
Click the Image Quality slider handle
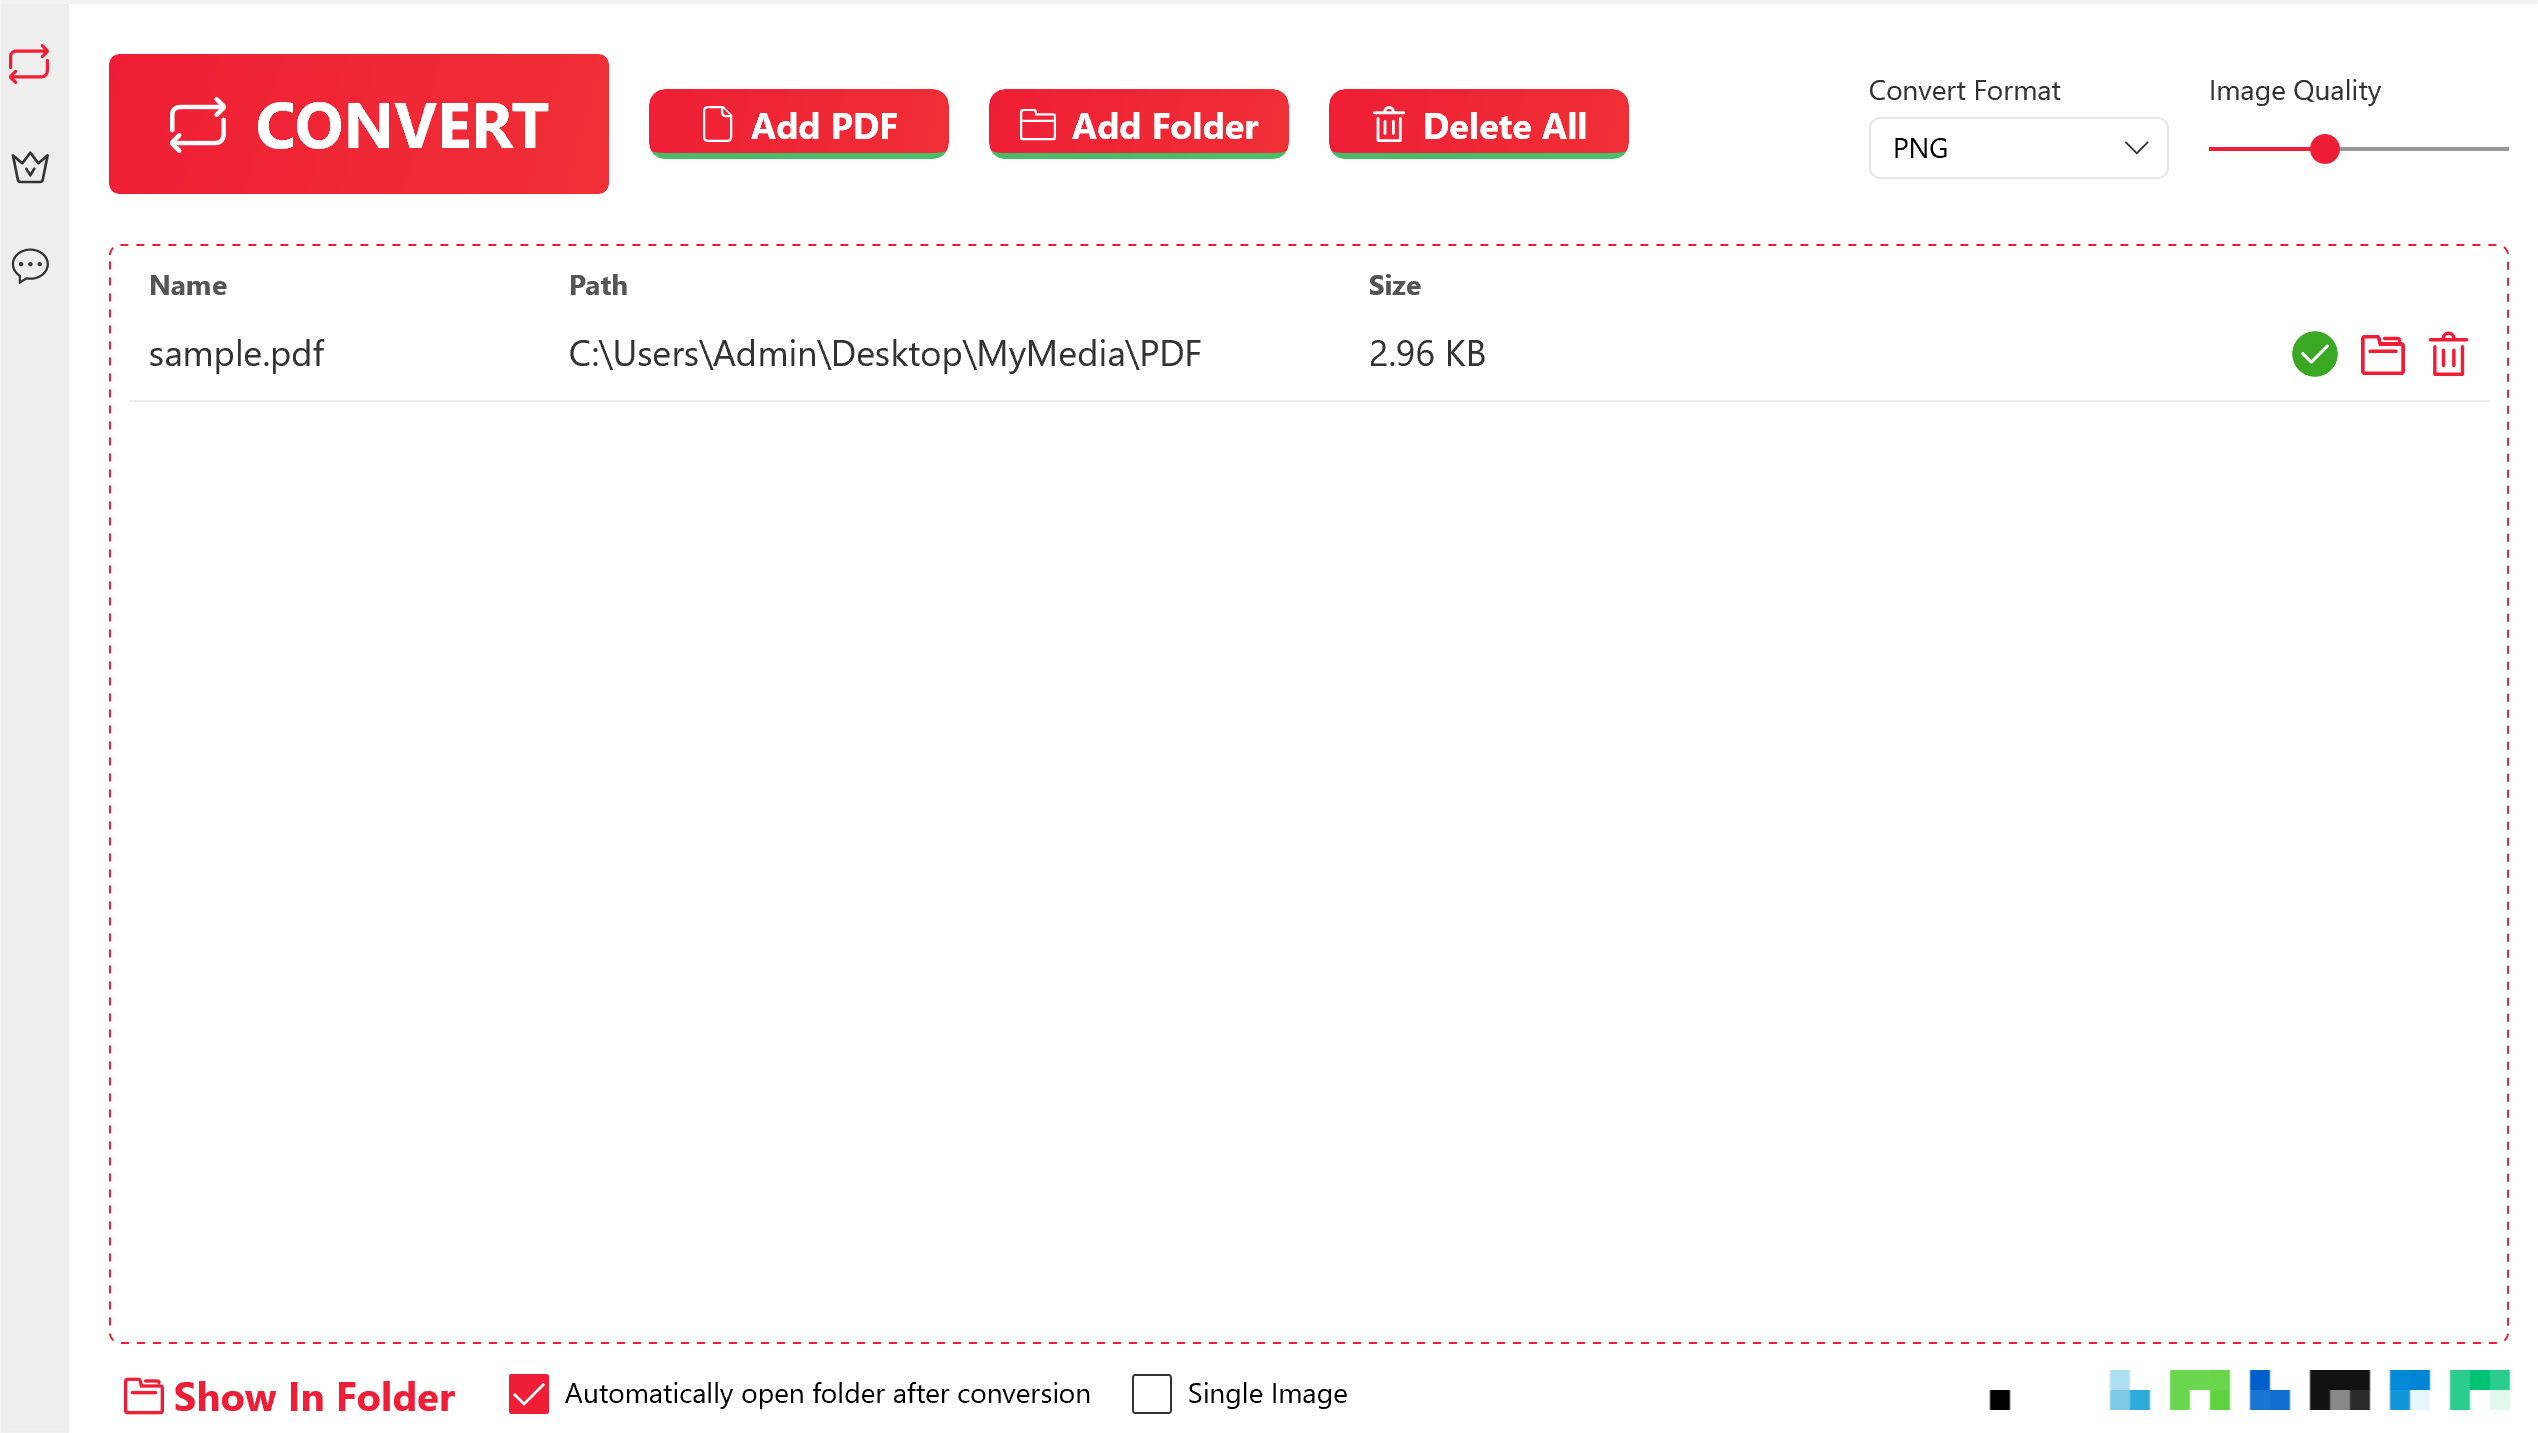[2325, 149]
